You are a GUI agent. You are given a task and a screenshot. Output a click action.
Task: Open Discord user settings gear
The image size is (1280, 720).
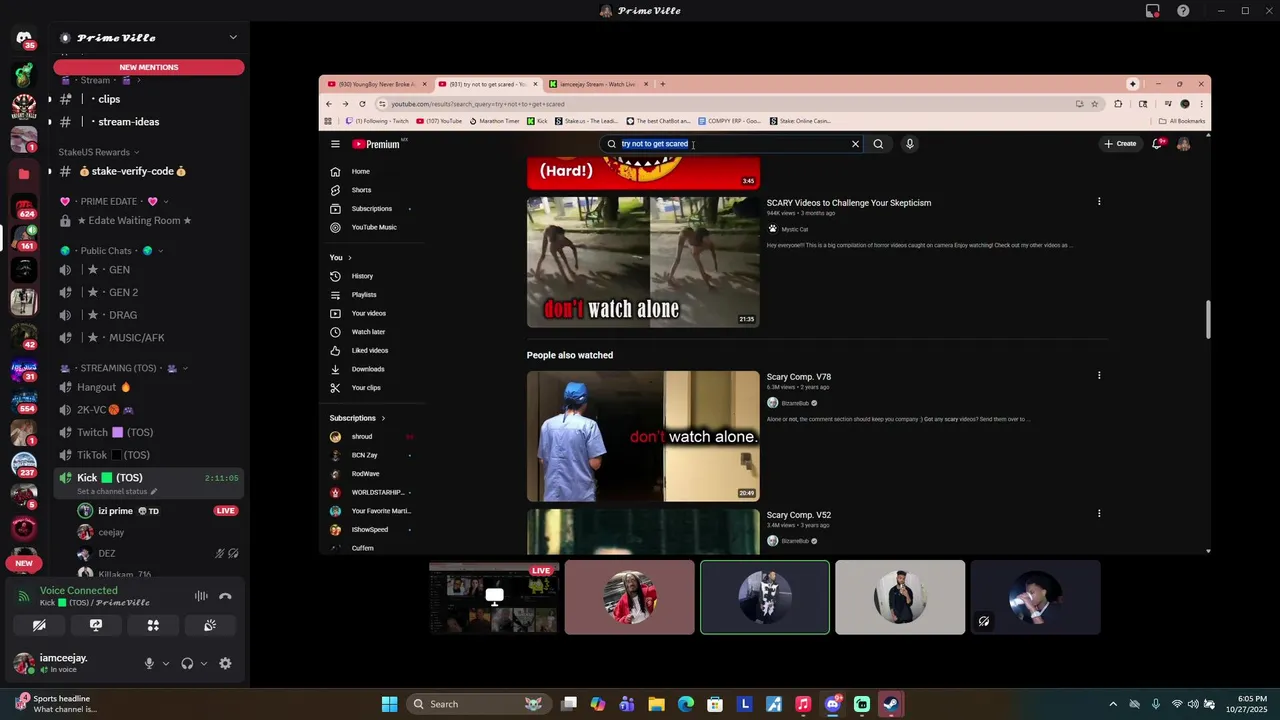pyautogui.click(x=225, y=663)
